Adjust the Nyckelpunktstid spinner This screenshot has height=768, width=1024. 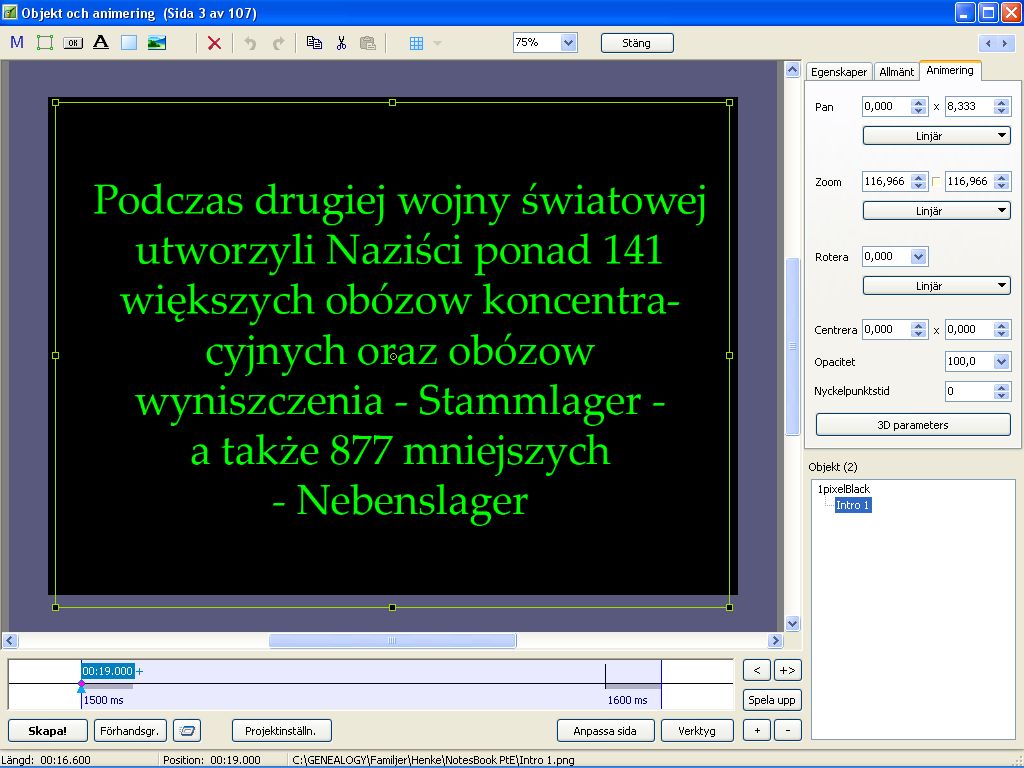[x=1002, y=392]
